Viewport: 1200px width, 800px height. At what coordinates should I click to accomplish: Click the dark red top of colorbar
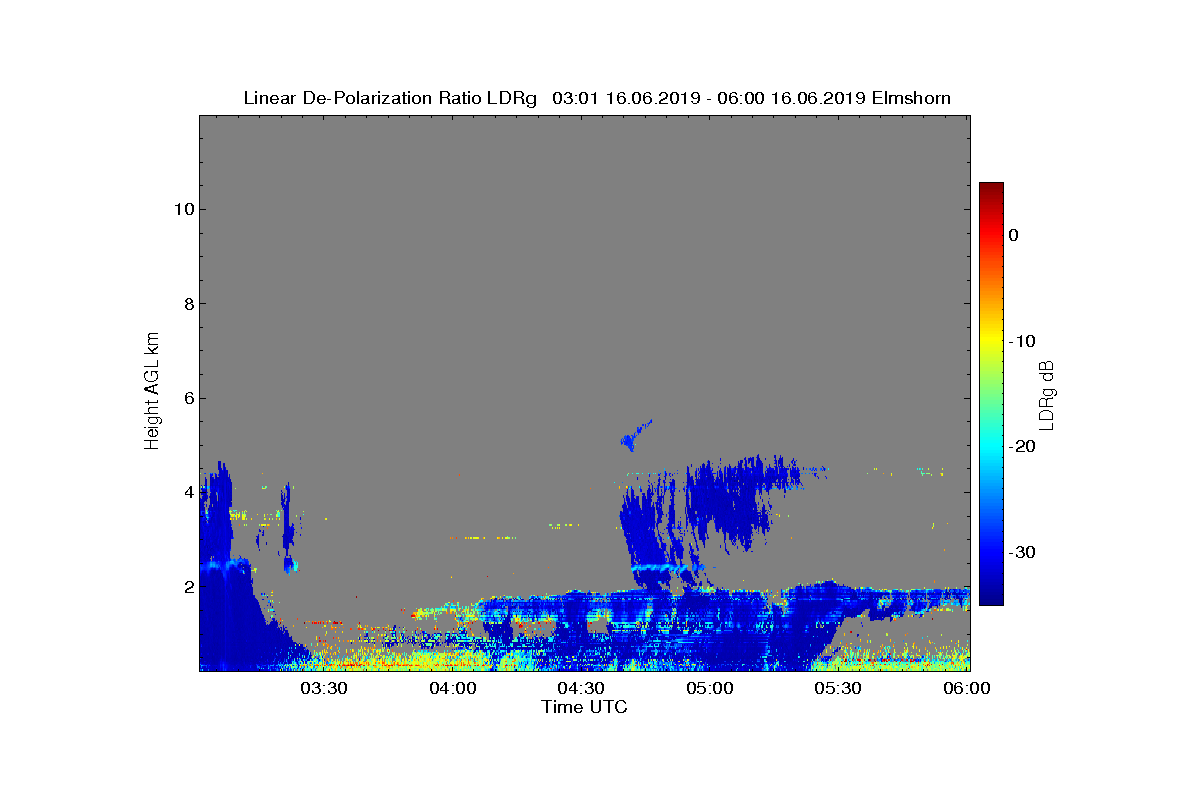(x=991, y=190)
